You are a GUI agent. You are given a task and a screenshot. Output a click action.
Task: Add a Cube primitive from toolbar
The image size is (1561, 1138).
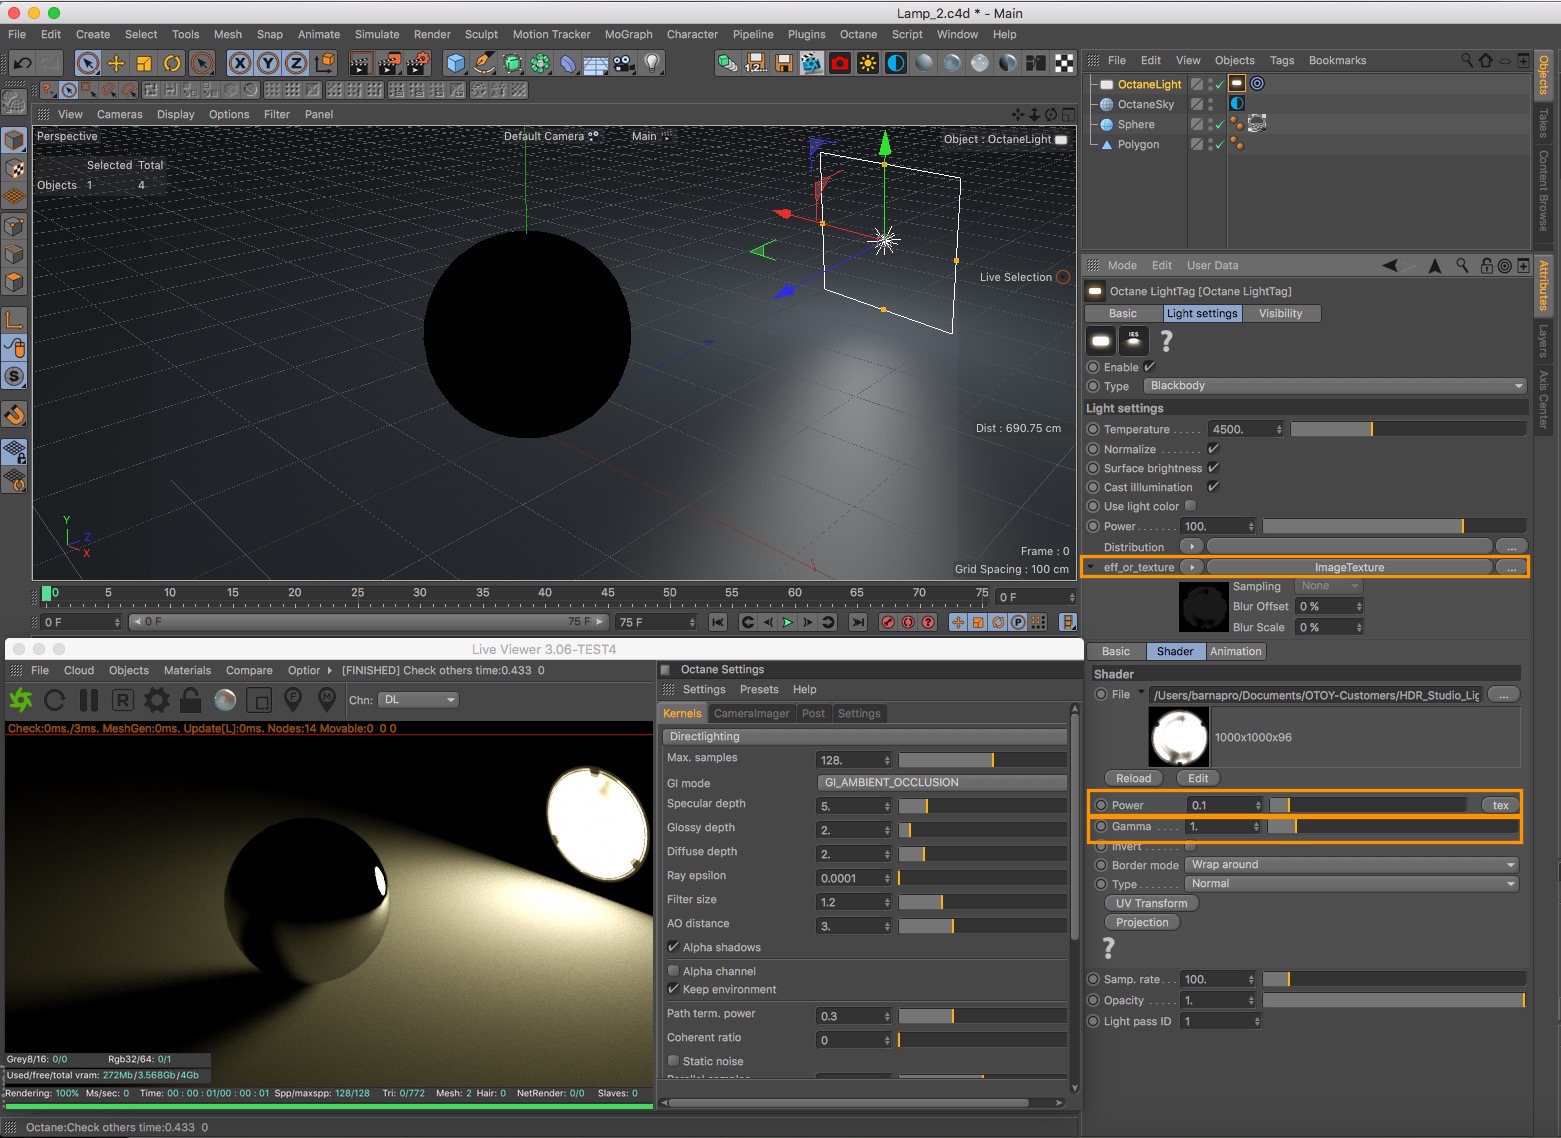coord(456,64)
